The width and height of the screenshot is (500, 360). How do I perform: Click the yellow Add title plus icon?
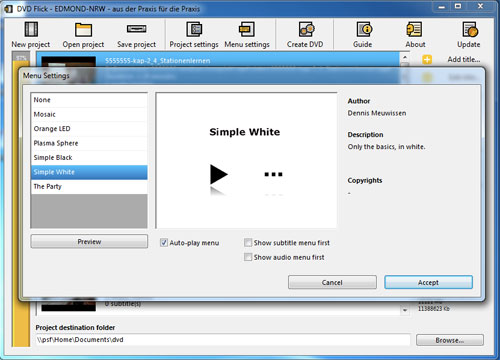[427, 59]
